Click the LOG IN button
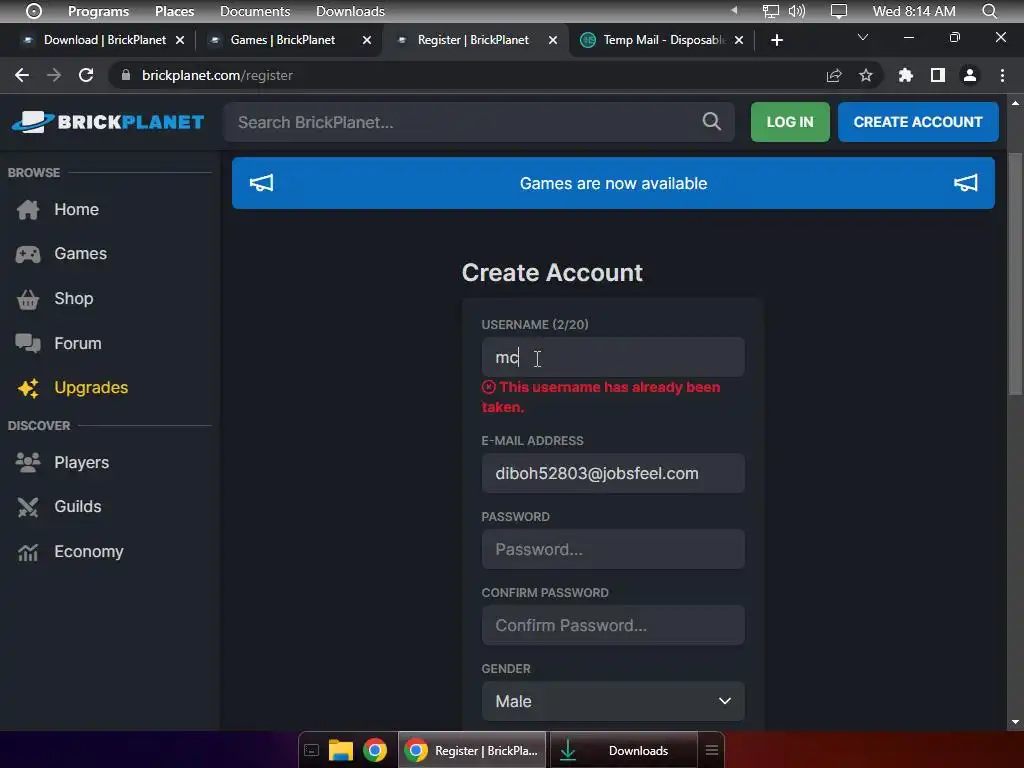The width and height of the screenshot is (1024, 768). (790, 122)
